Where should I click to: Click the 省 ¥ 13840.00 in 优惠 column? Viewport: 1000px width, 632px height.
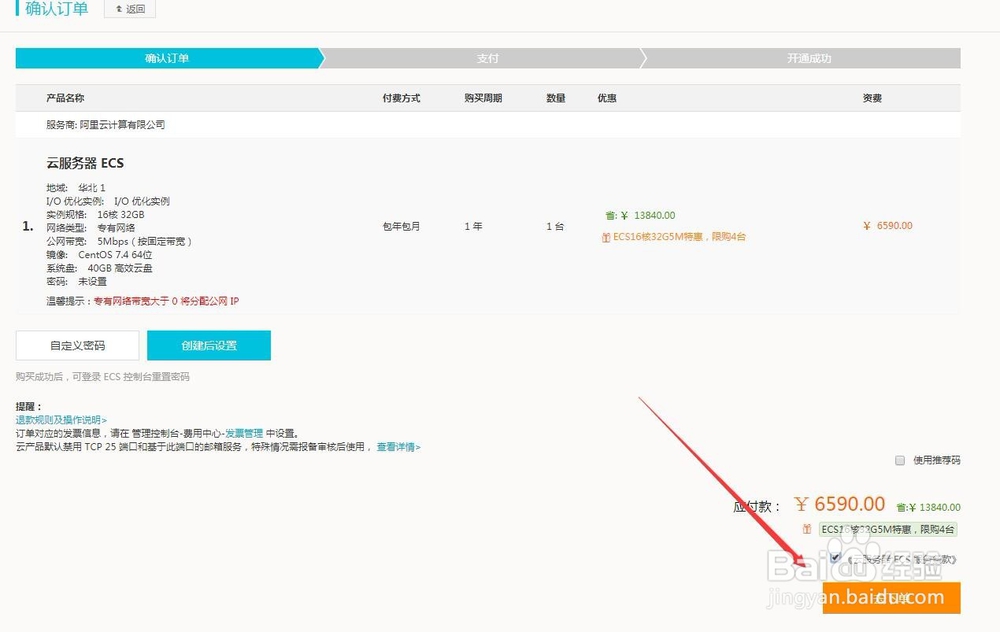coord(640,216)
